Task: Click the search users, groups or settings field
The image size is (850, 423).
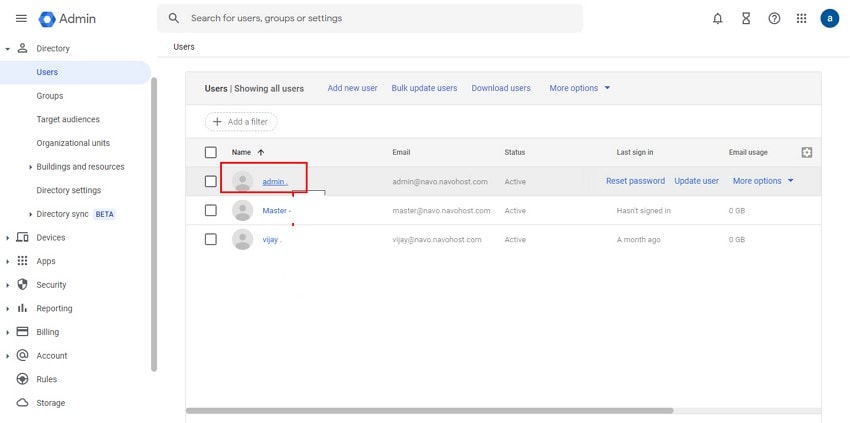Action: click(370, 18)
